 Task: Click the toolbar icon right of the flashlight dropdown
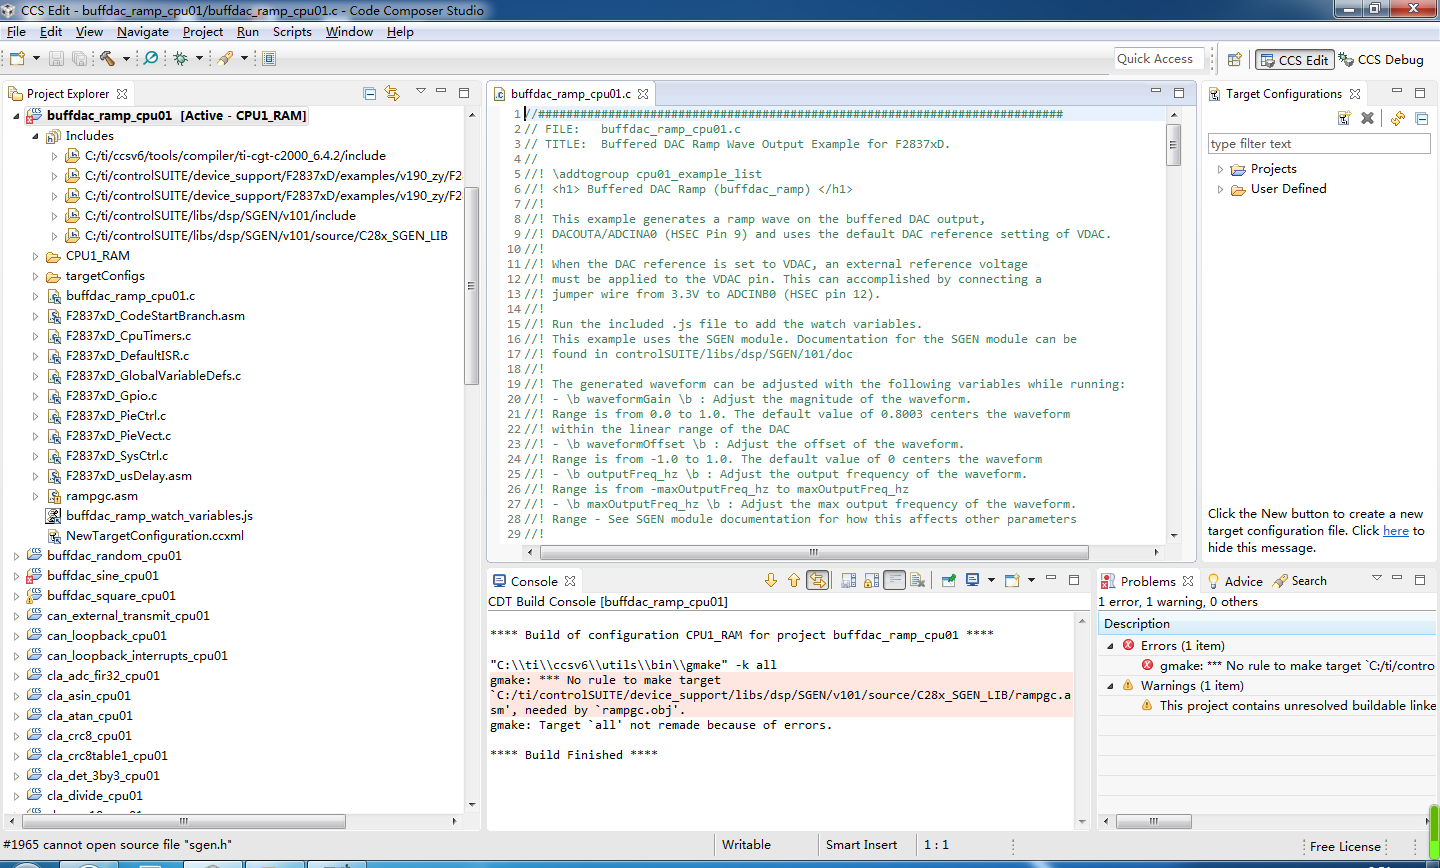[269, 59]
